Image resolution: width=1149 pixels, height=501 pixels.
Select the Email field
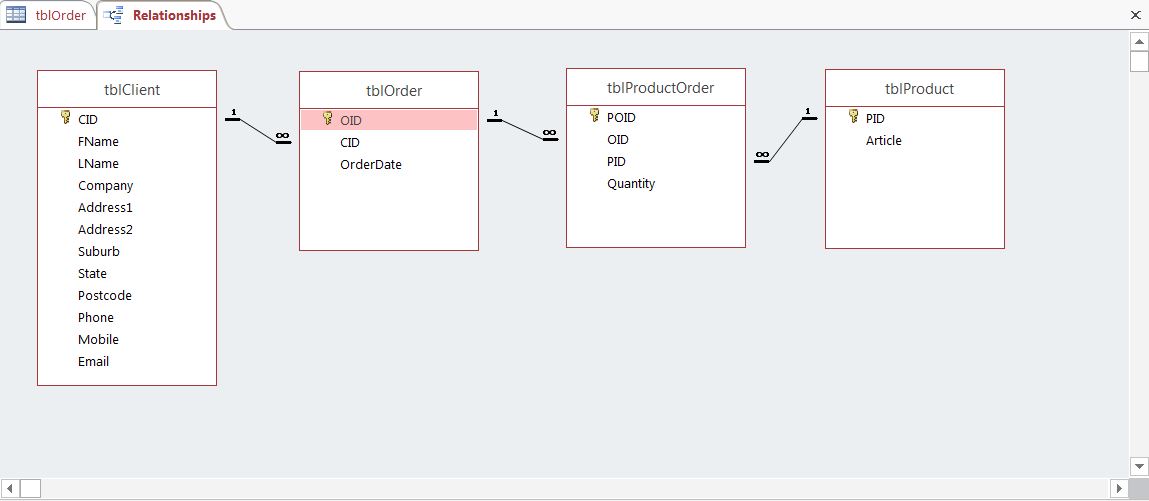coord(94,361)
